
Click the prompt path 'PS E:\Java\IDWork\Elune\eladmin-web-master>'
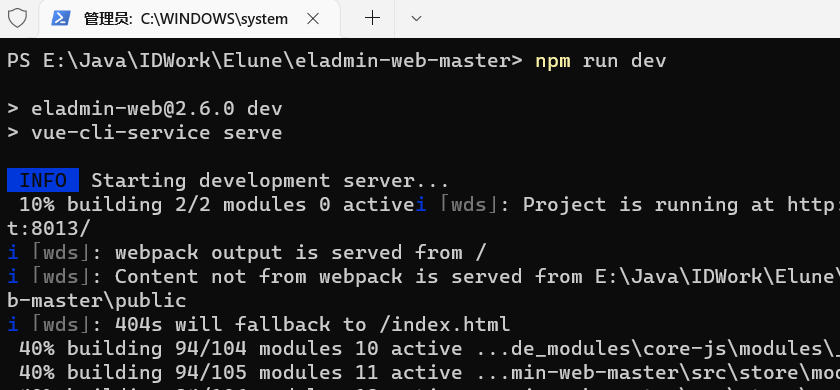(265, 61)
